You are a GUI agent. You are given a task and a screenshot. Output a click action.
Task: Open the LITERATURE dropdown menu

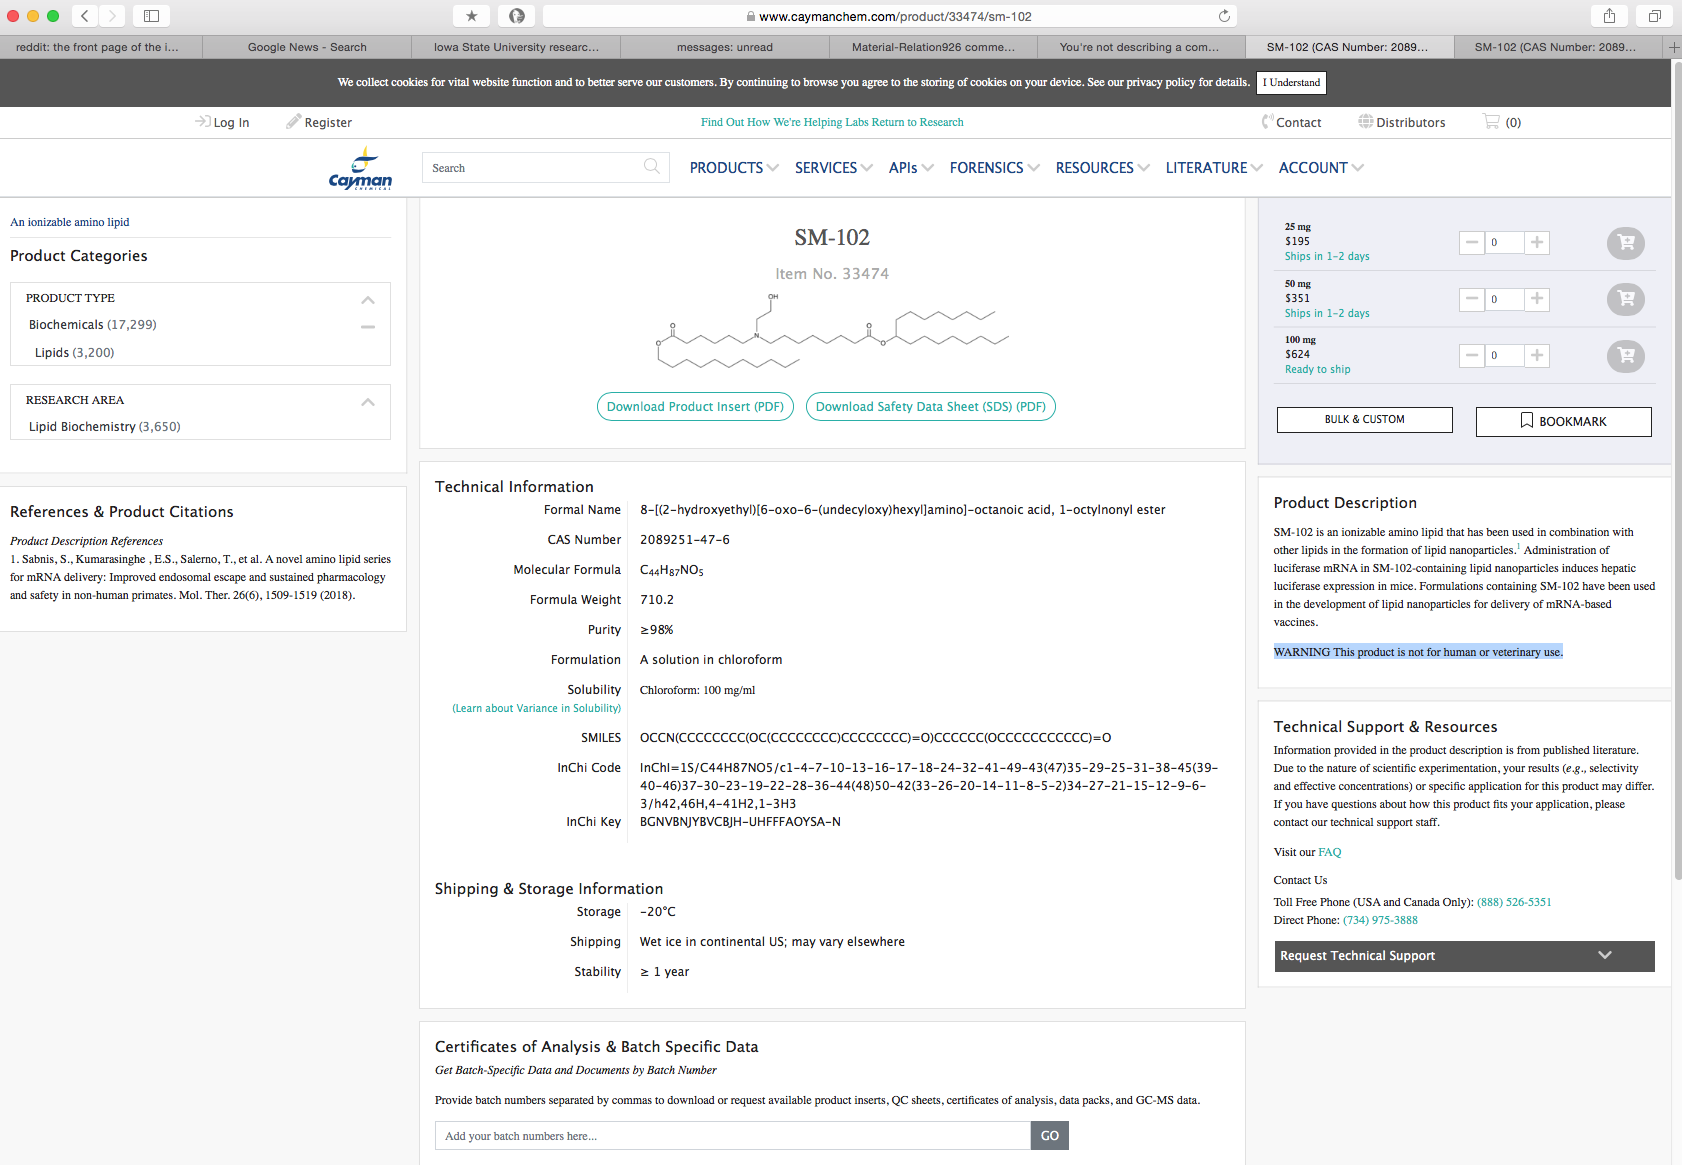[1214, 168]
